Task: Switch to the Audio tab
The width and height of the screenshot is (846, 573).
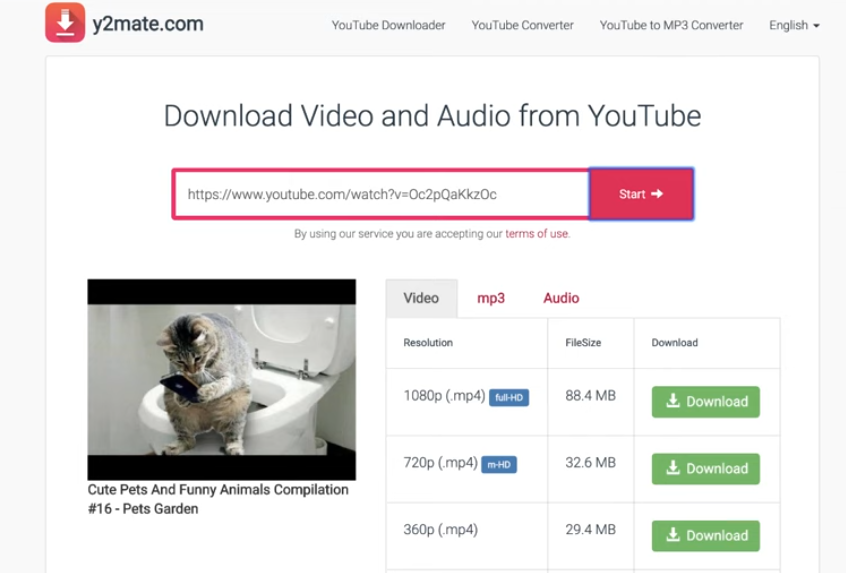Action: [561, 298]
